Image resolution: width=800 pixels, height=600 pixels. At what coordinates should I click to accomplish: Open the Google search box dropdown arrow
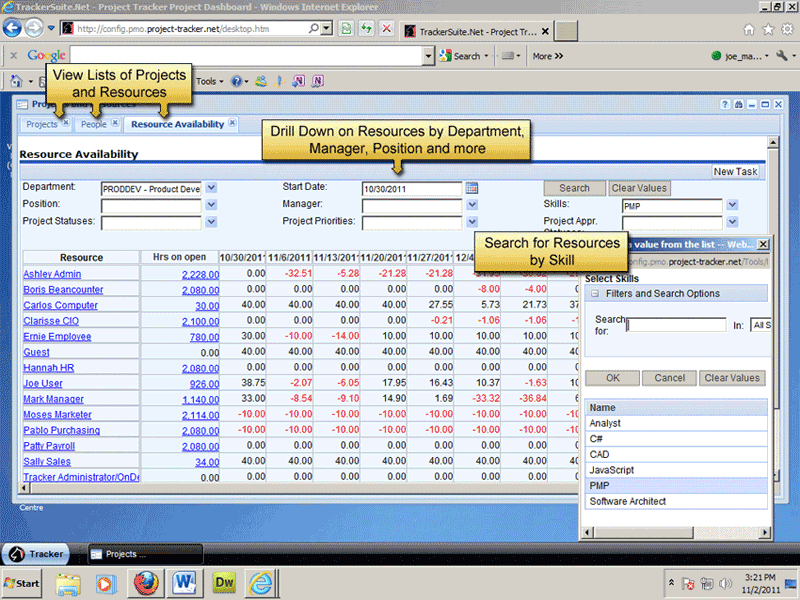pos(429,56)
